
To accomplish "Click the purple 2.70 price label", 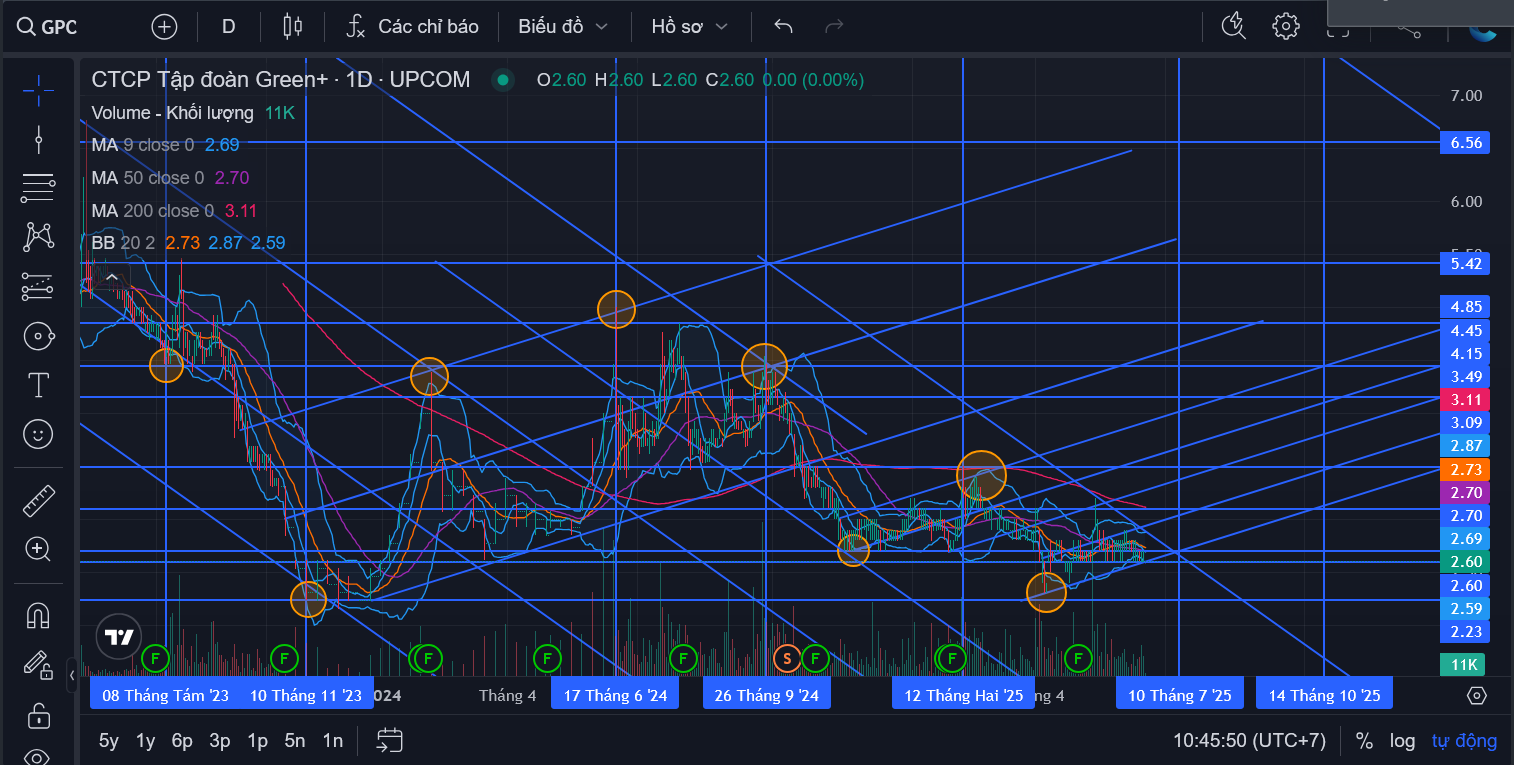I will coord(1465,492).
